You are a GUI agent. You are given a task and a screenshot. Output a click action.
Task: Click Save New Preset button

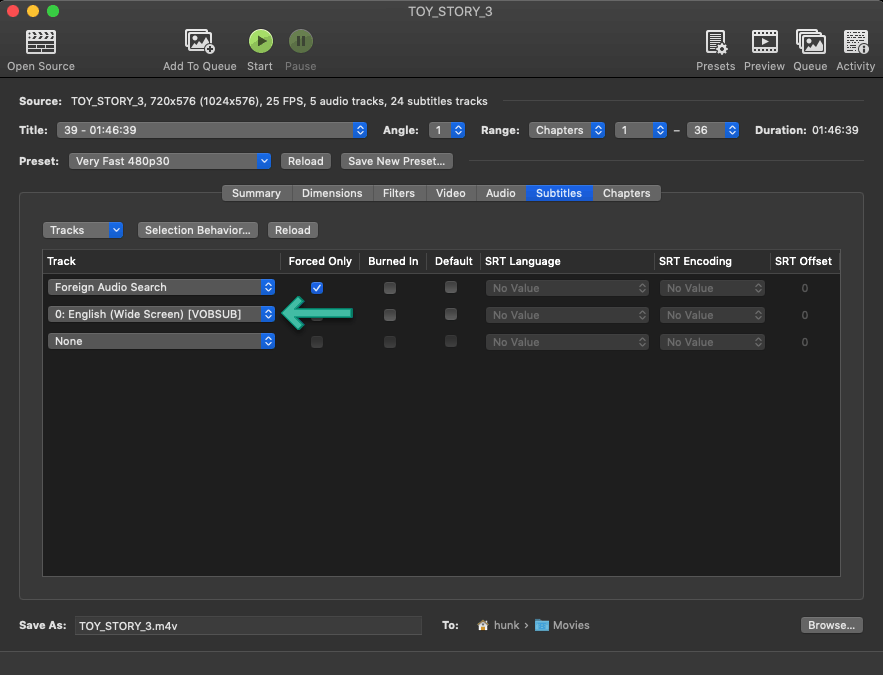pyautogui.click(x=396, y=161)
